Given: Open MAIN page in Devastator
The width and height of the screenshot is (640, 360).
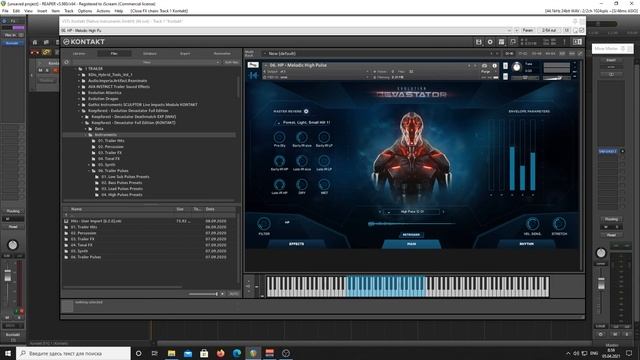Looking at the screenshot, I should click(x=411, y=244).
